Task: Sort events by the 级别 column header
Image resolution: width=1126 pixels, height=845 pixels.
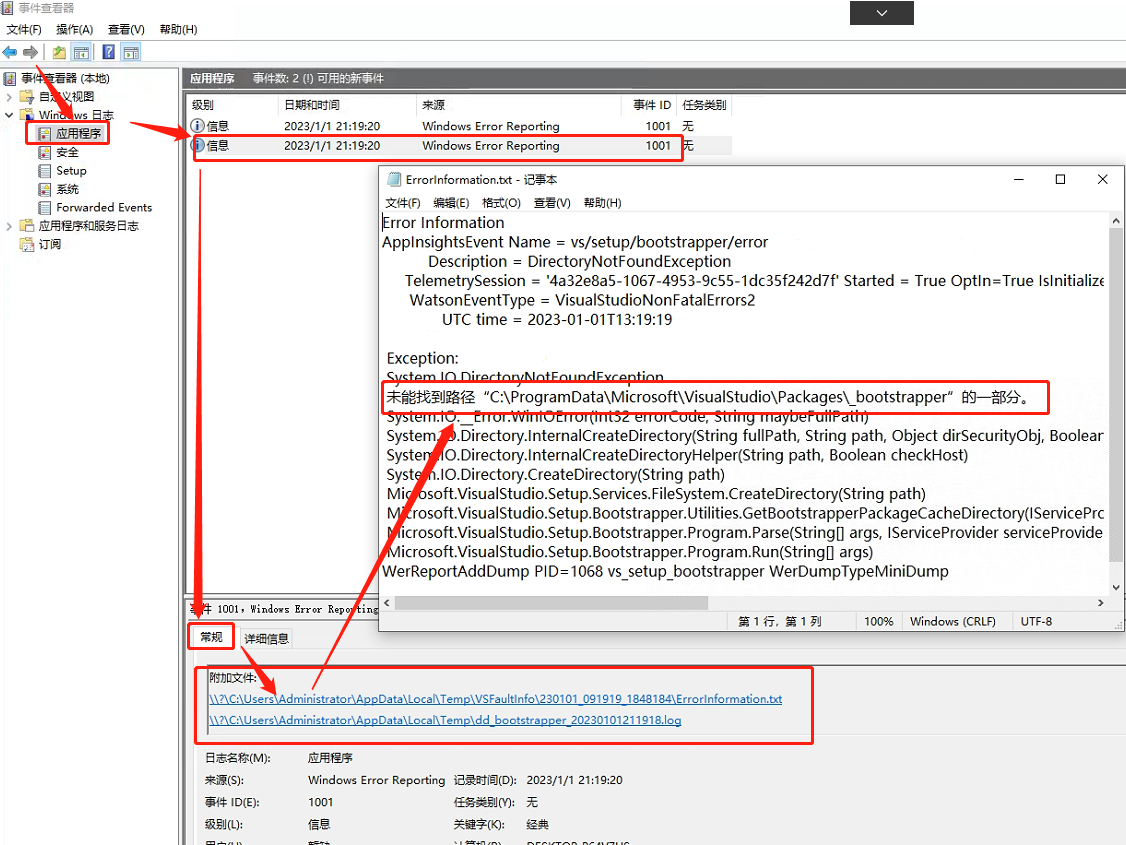Action: (x=233, y=106)
